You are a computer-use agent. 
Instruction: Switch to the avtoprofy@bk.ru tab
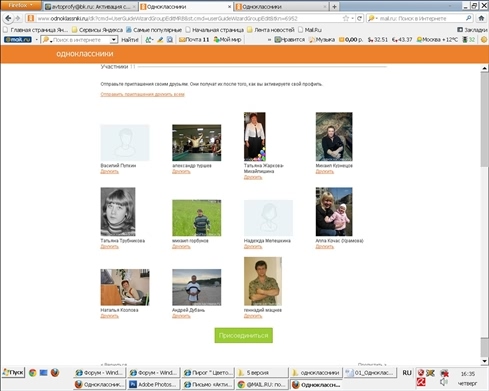[x=90, y=7]
